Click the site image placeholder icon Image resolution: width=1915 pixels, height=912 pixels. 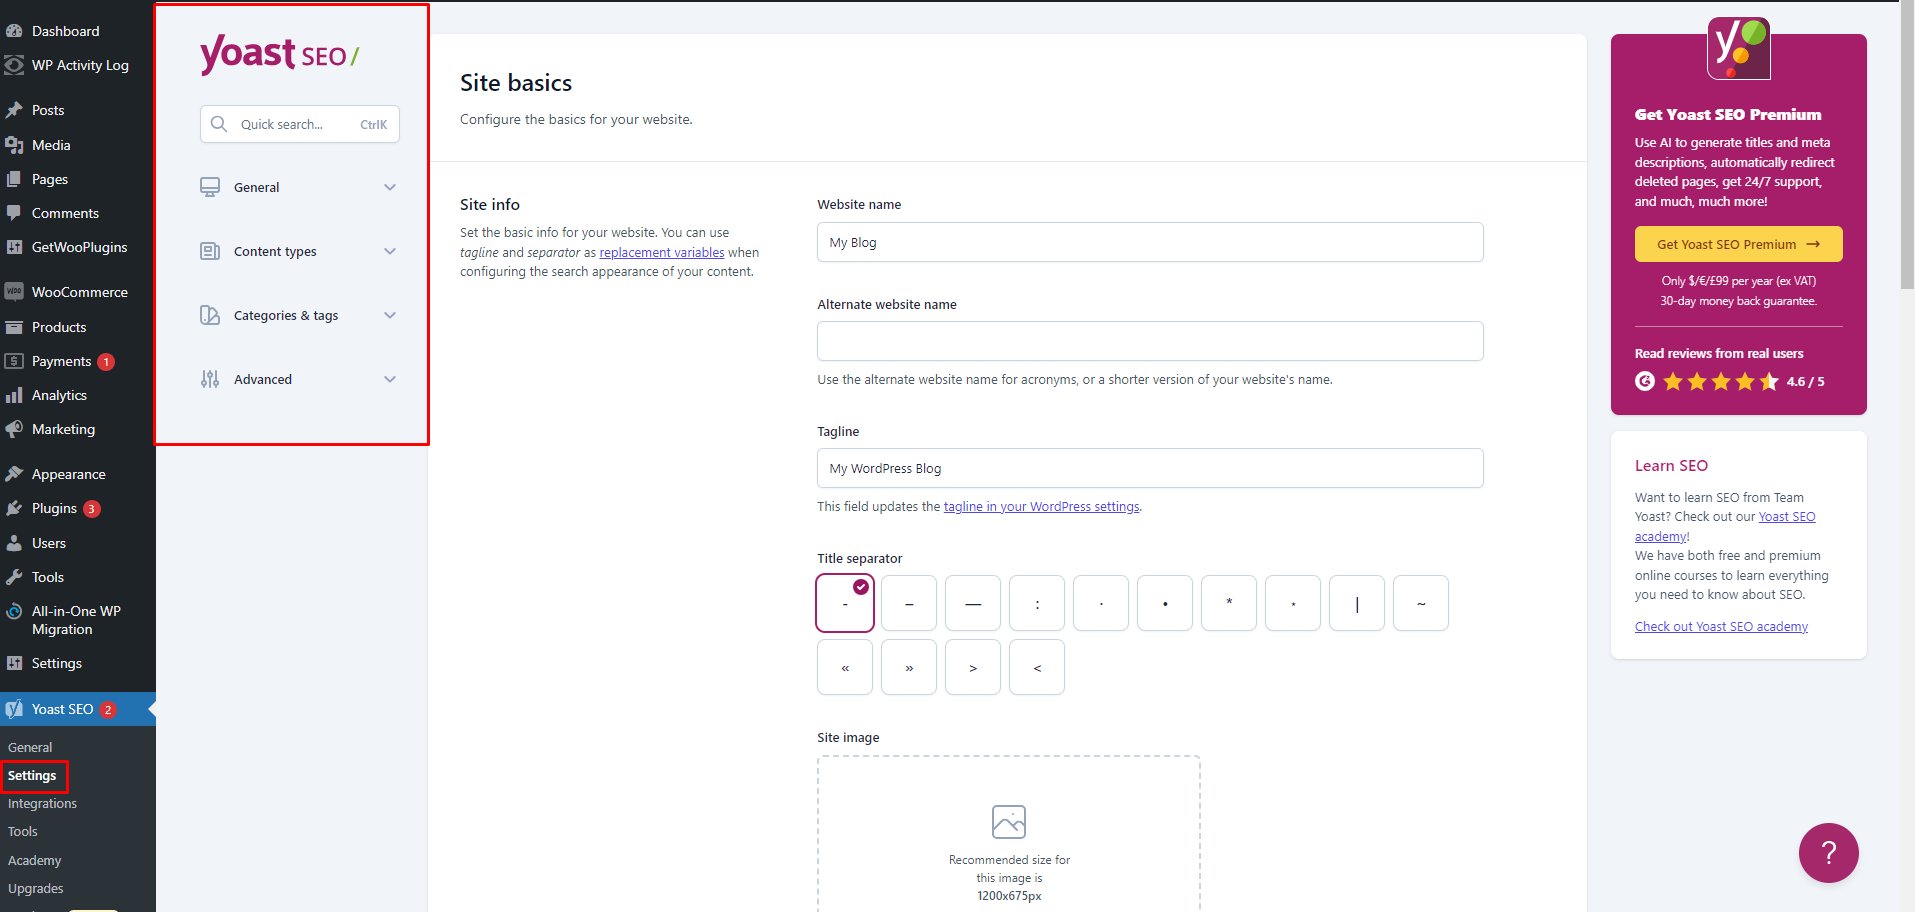1008,822
